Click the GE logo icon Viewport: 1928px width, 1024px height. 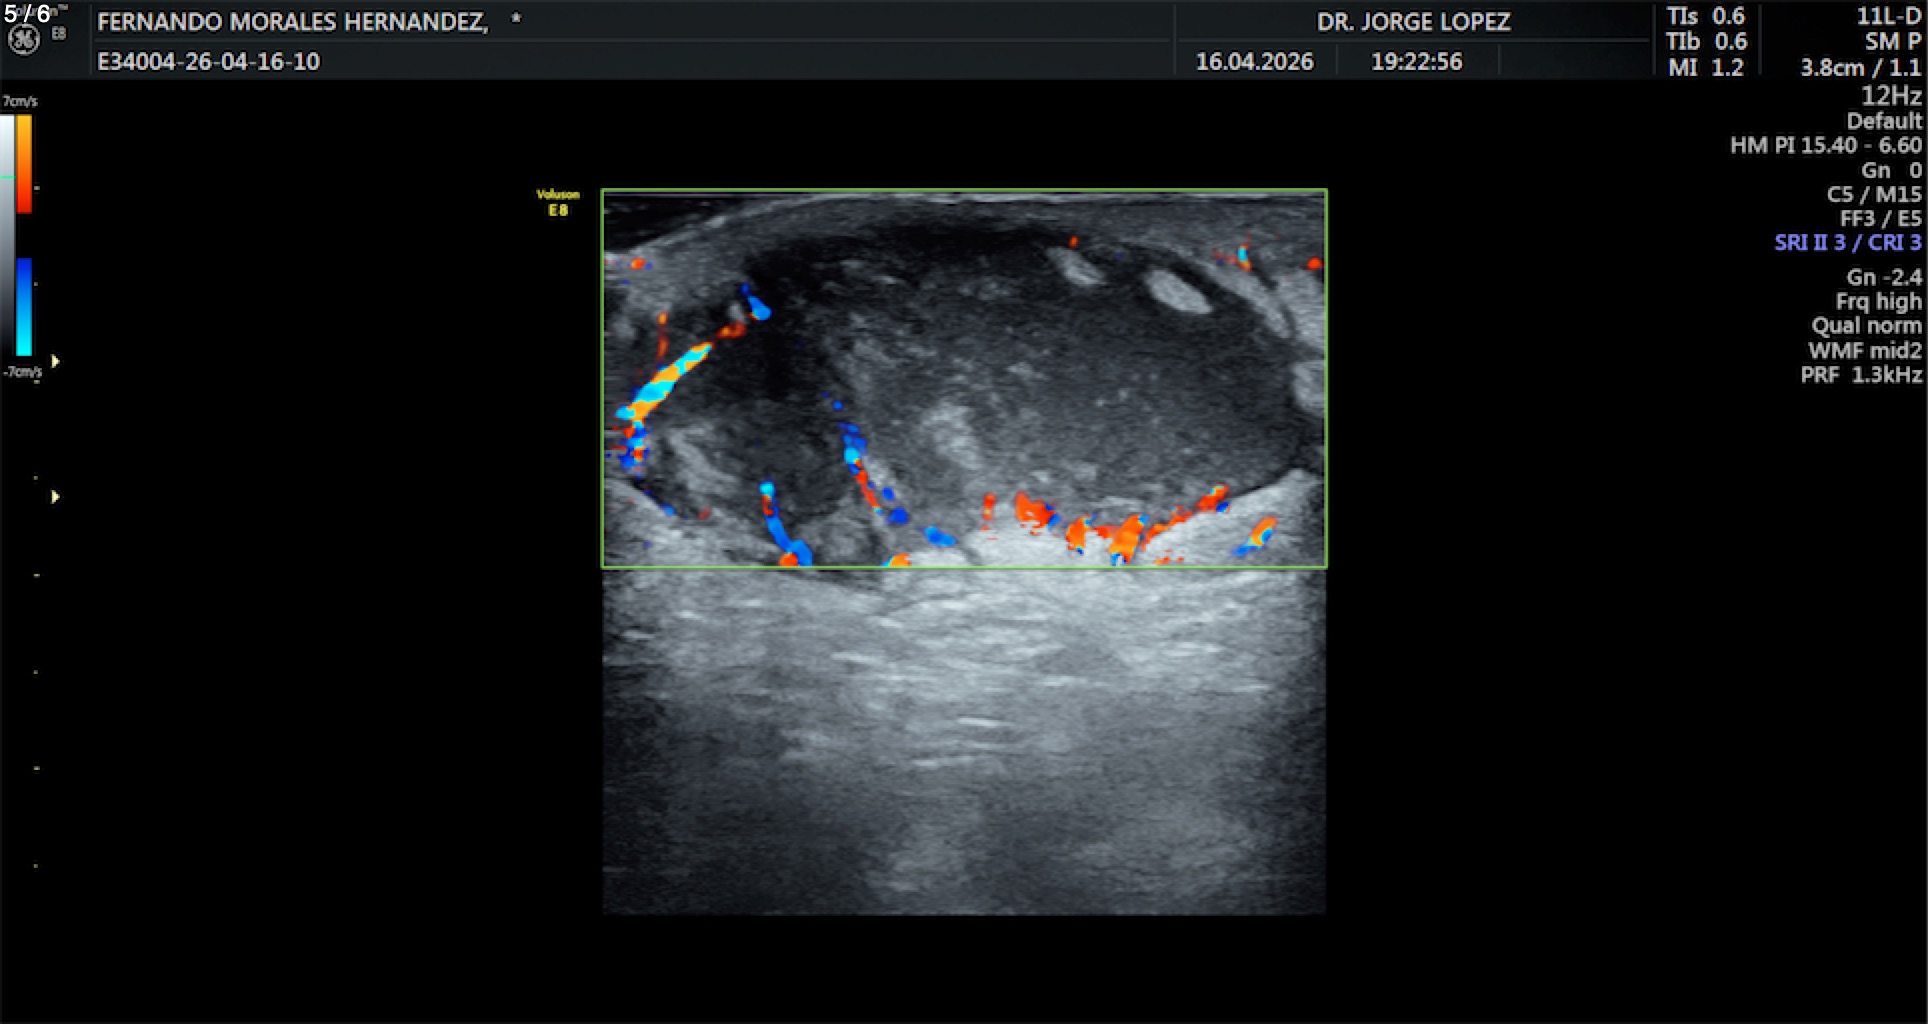(x=24, y=39)
